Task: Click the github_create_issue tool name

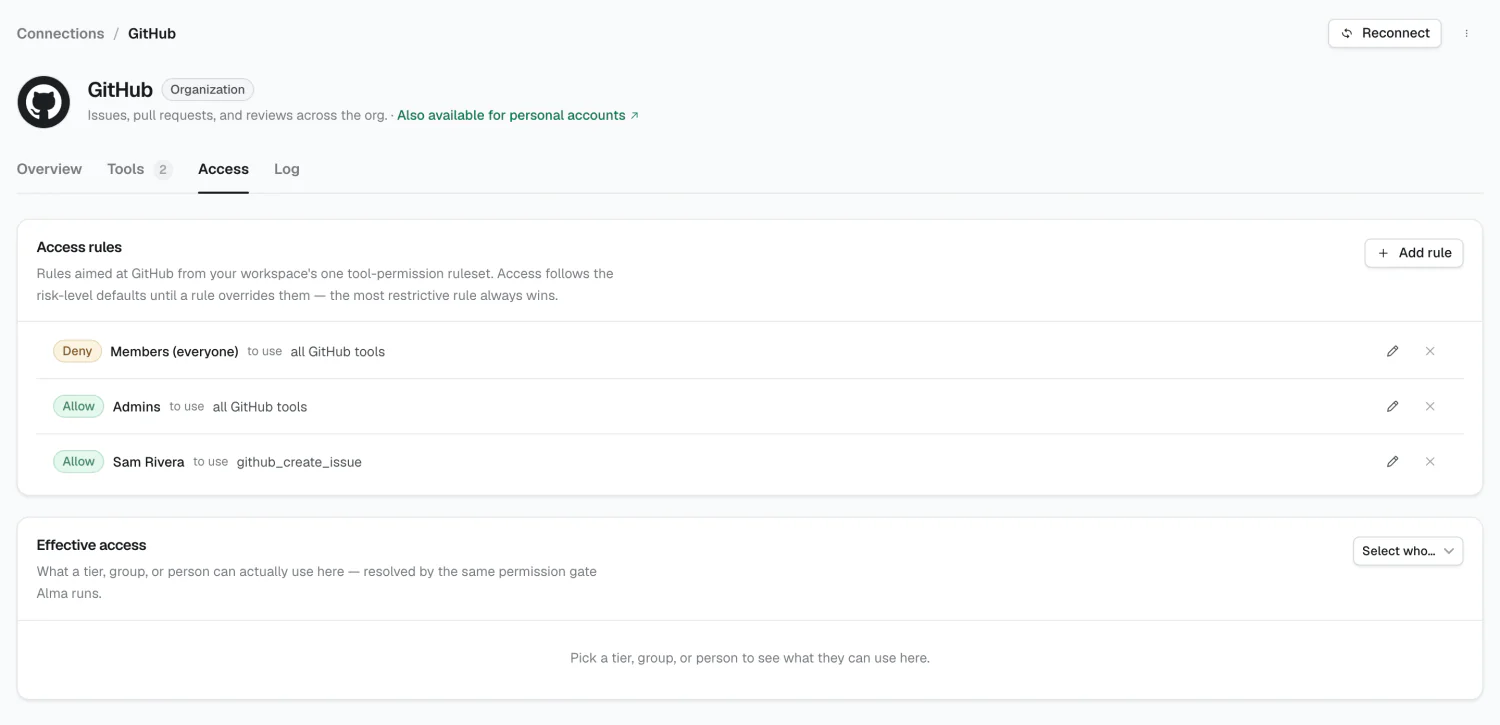Action: coord(299,462)
